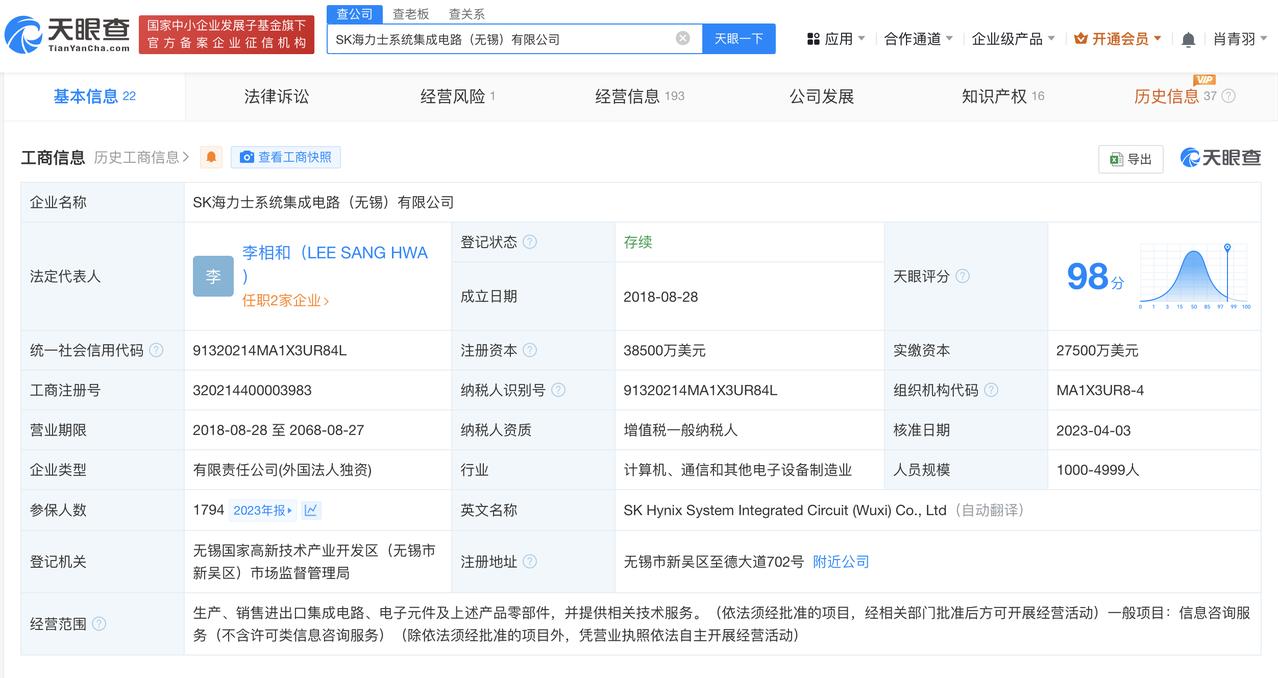Screen dimensions: 1278x678
Task: Click the 有限责任公司(外国法人独资) company type
Action: (x=282, y=470)
